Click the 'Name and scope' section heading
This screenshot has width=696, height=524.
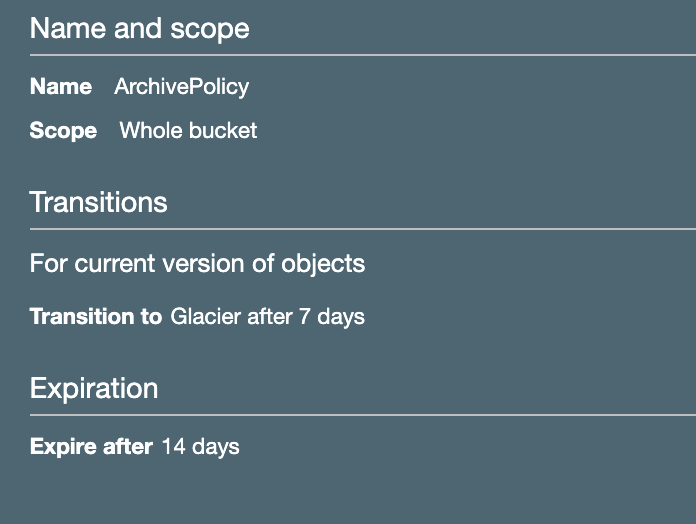139,28
